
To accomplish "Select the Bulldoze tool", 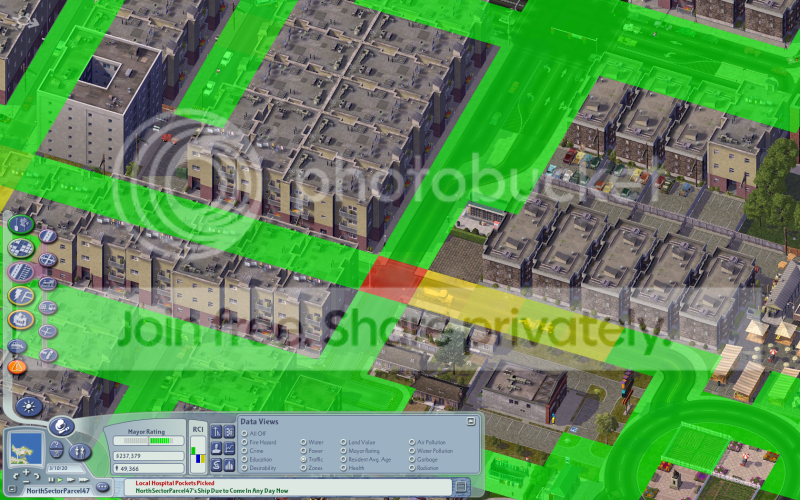I will tap(17, 346).
